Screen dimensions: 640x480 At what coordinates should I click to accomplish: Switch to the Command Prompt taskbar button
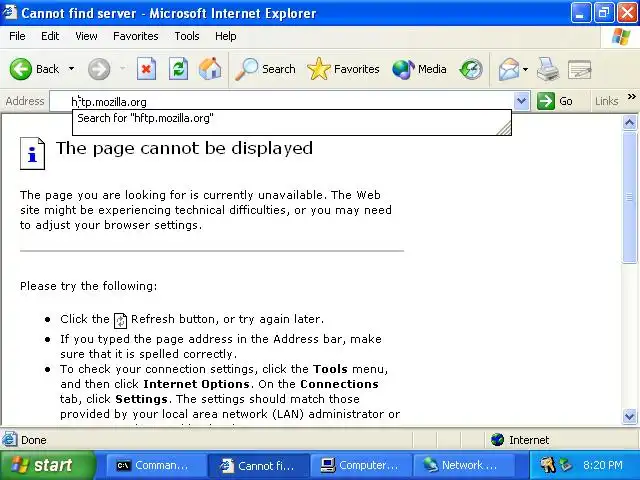(156, 465)
